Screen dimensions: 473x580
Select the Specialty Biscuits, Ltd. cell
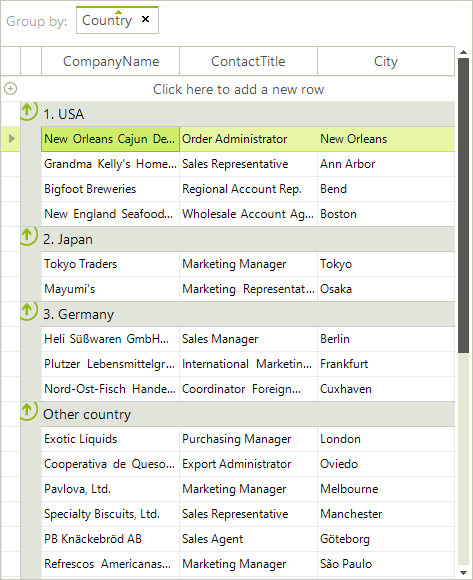point(110,514)
